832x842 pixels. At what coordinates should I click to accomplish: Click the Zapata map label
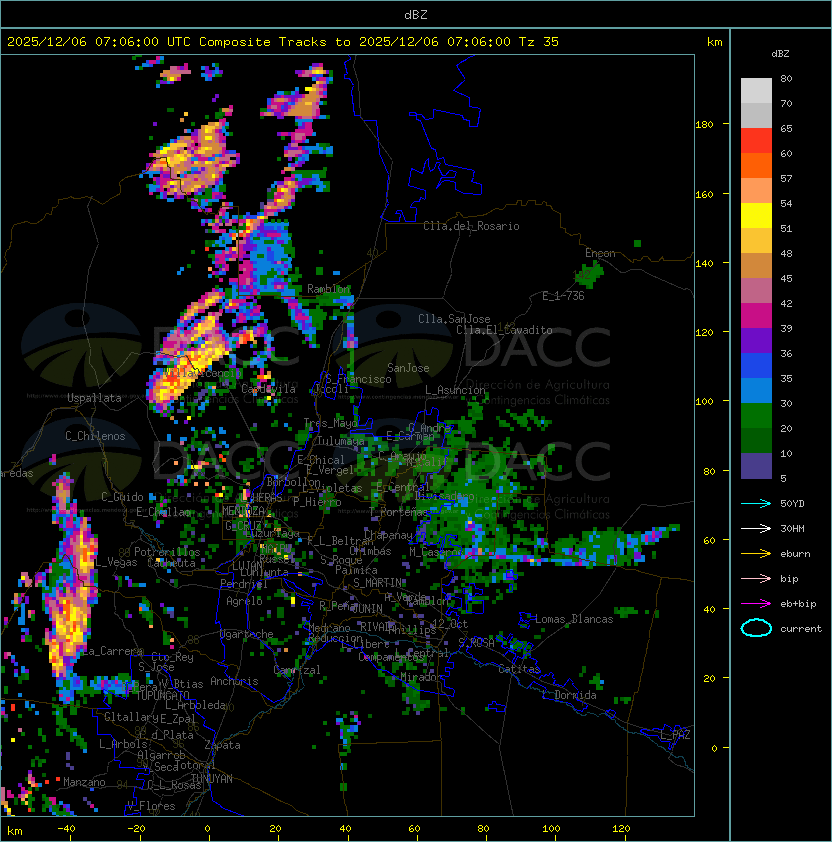pyautogui.click(x=222, y=745)
